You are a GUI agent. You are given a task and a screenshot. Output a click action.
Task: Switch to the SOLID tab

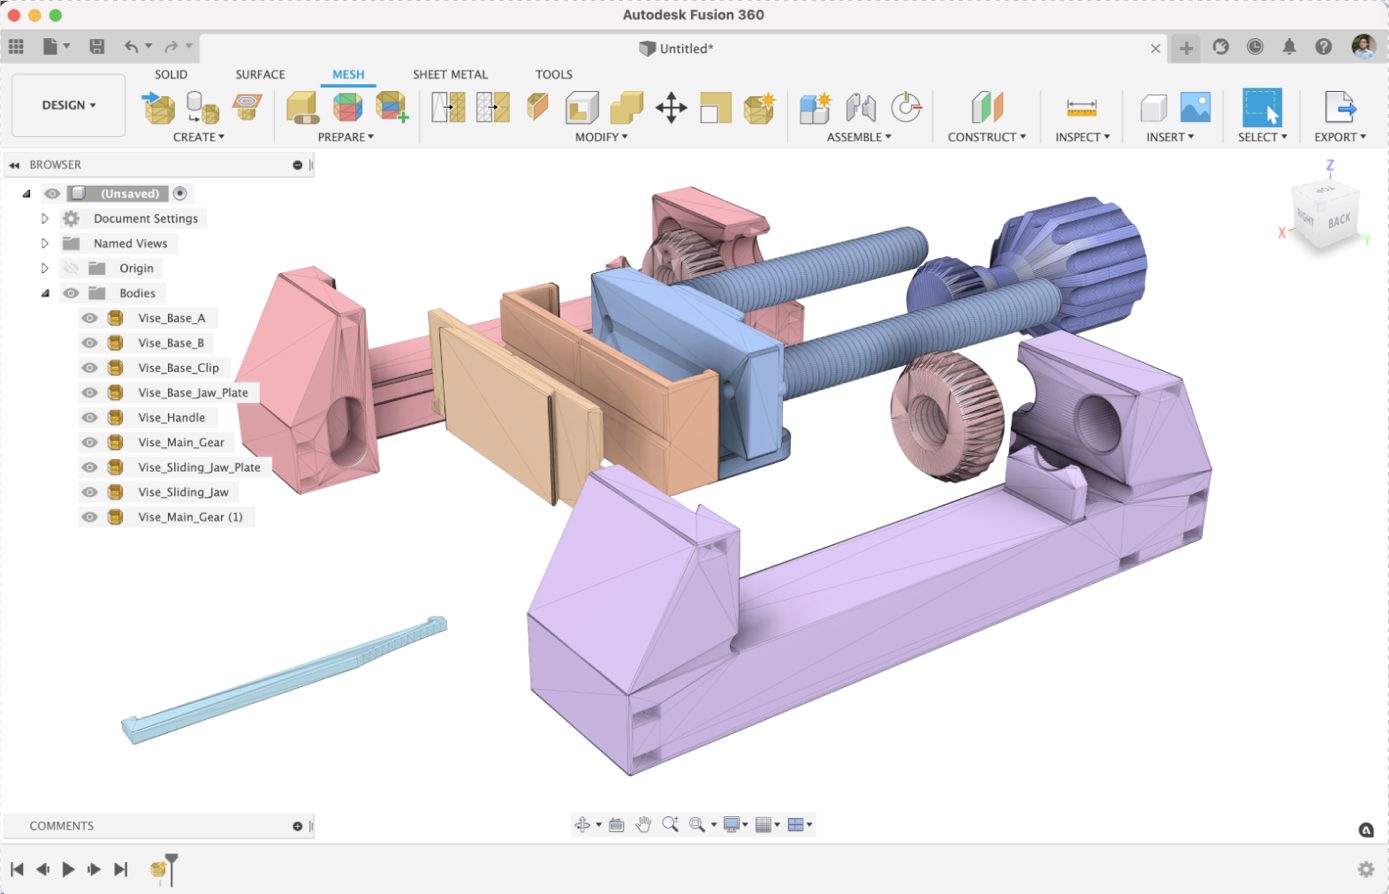tap(170, 74)
